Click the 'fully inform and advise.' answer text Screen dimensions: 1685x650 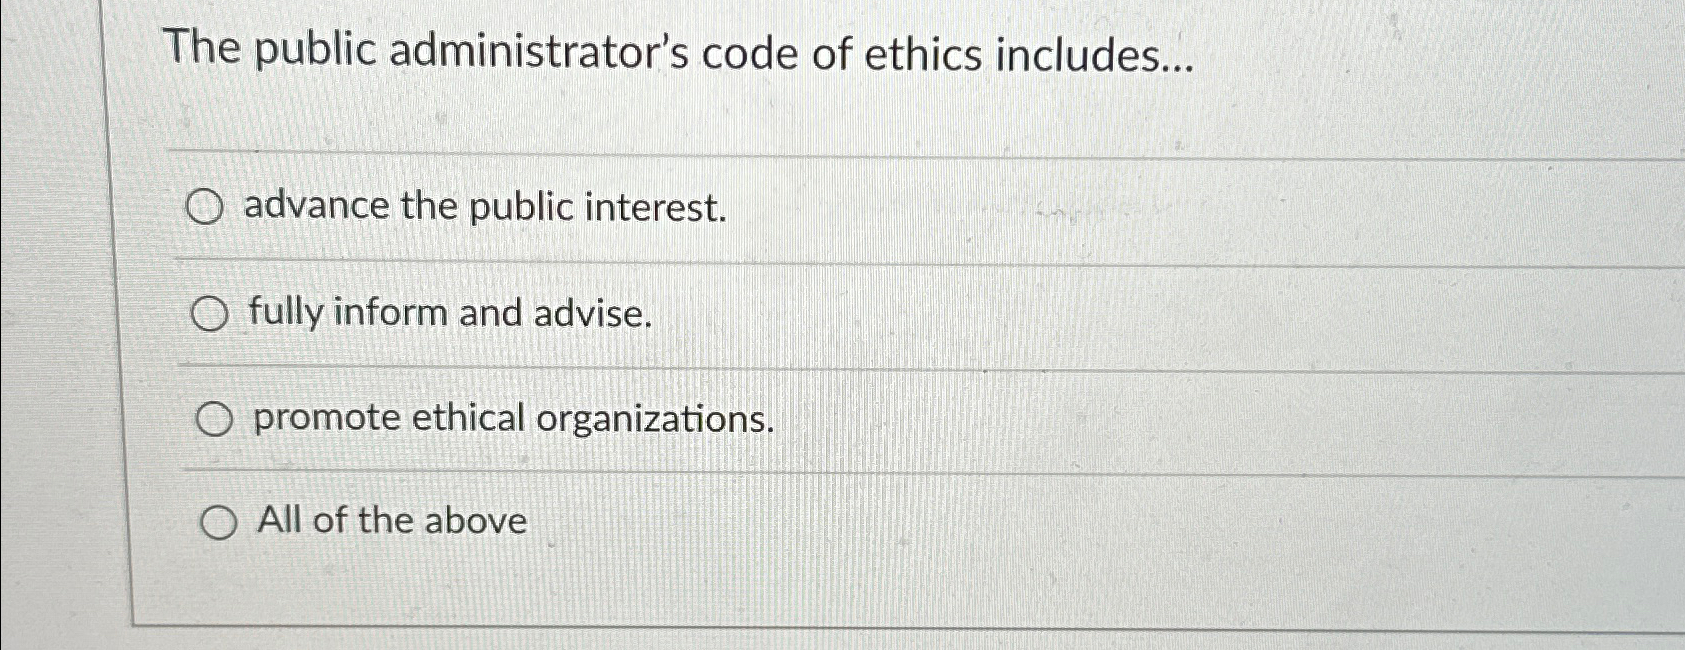pyautogui.click(x=450, y=315)
